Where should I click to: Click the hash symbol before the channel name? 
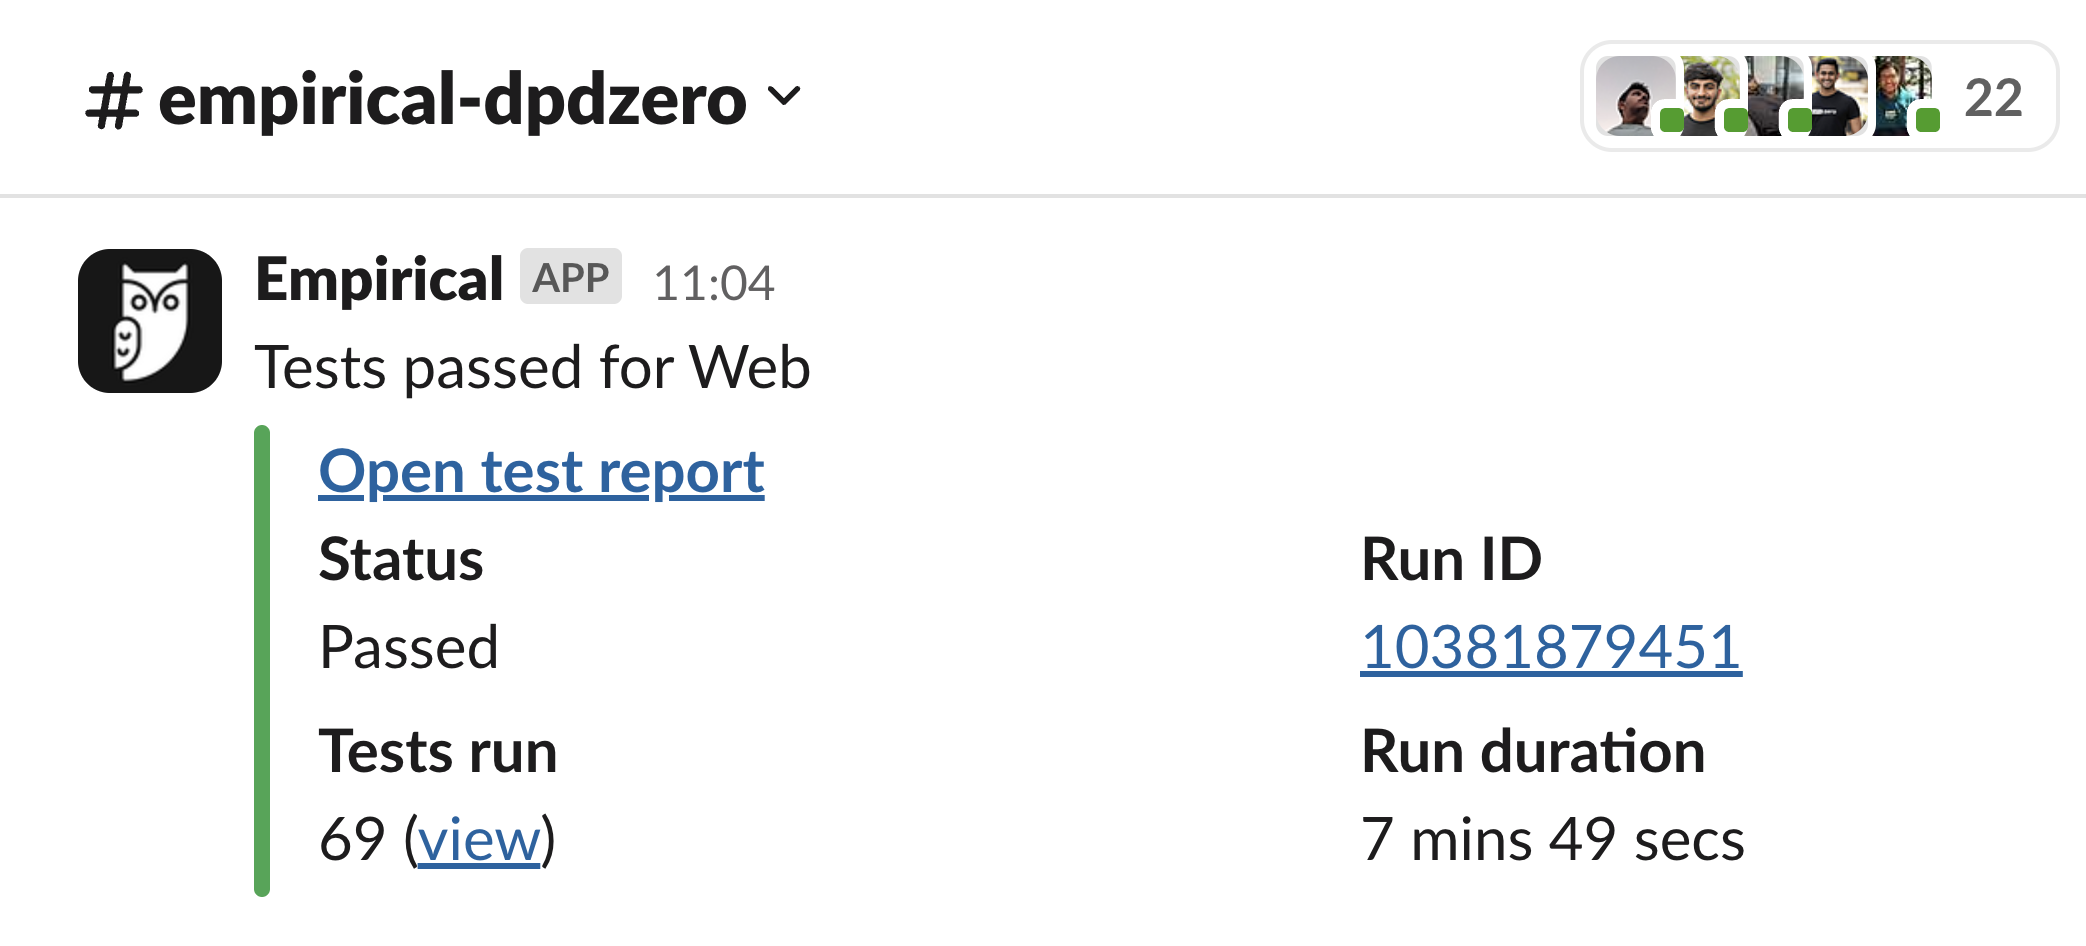(112, 101)
